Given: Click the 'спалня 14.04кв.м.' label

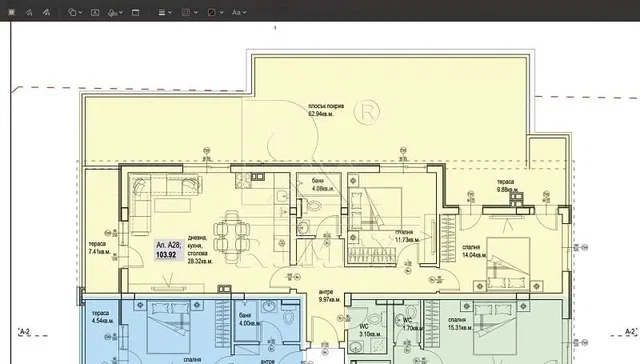Looking at the screenshot, I should coord(474,251).
